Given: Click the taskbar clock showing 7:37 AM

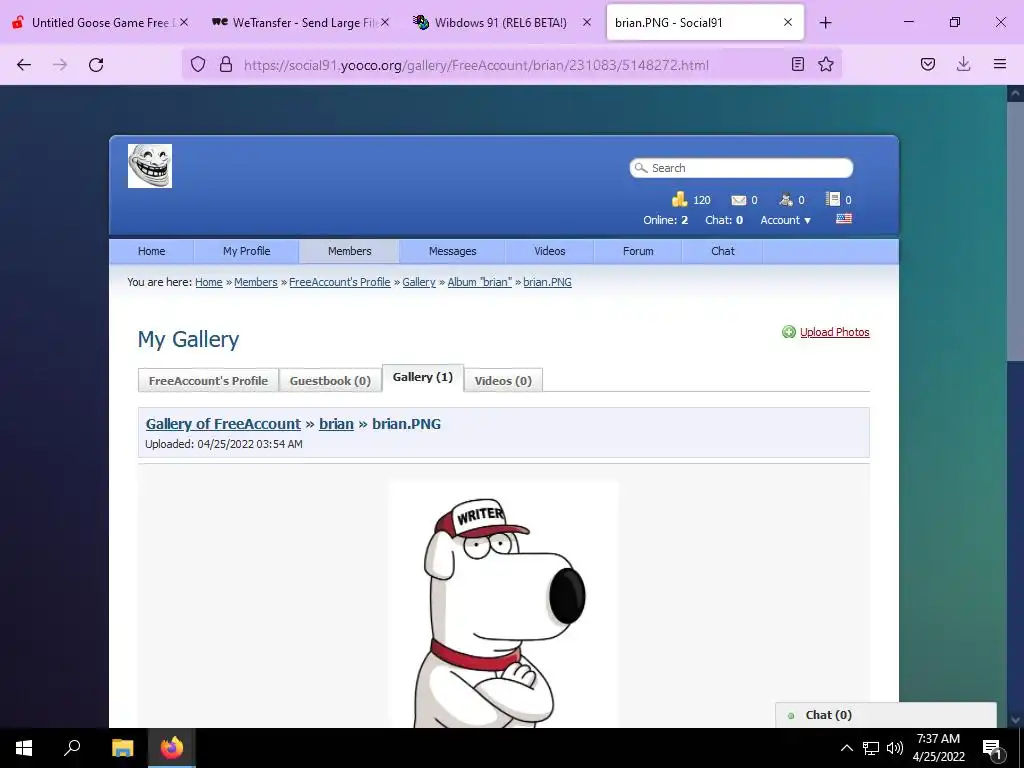Looking at the screenshot, I should (x=938, y=748).
